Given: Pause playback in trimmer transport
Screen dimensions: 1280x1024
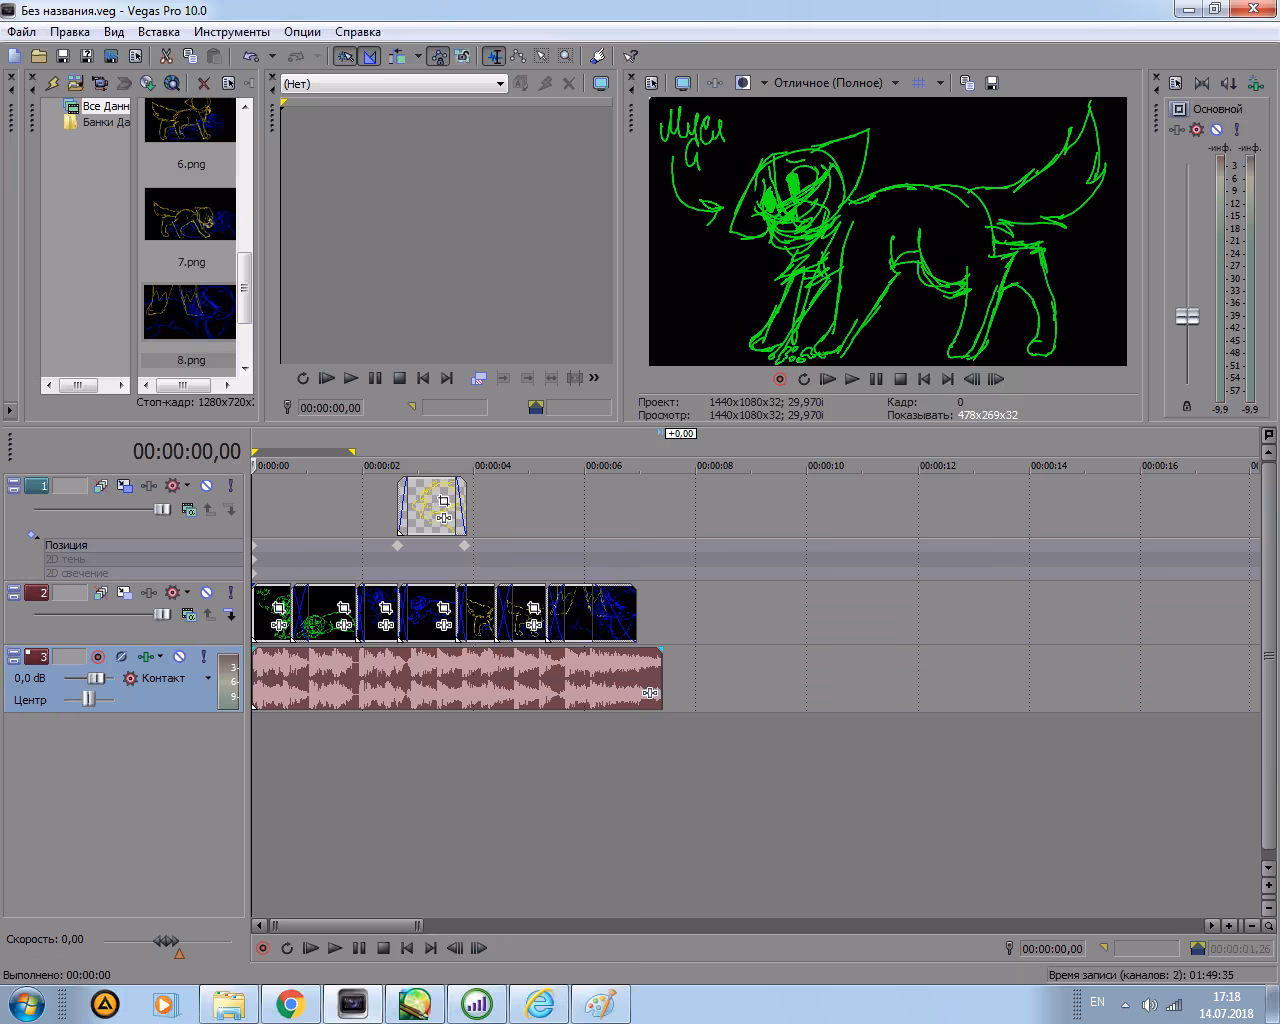Looking at the screenshot, I should pos(375,378).
